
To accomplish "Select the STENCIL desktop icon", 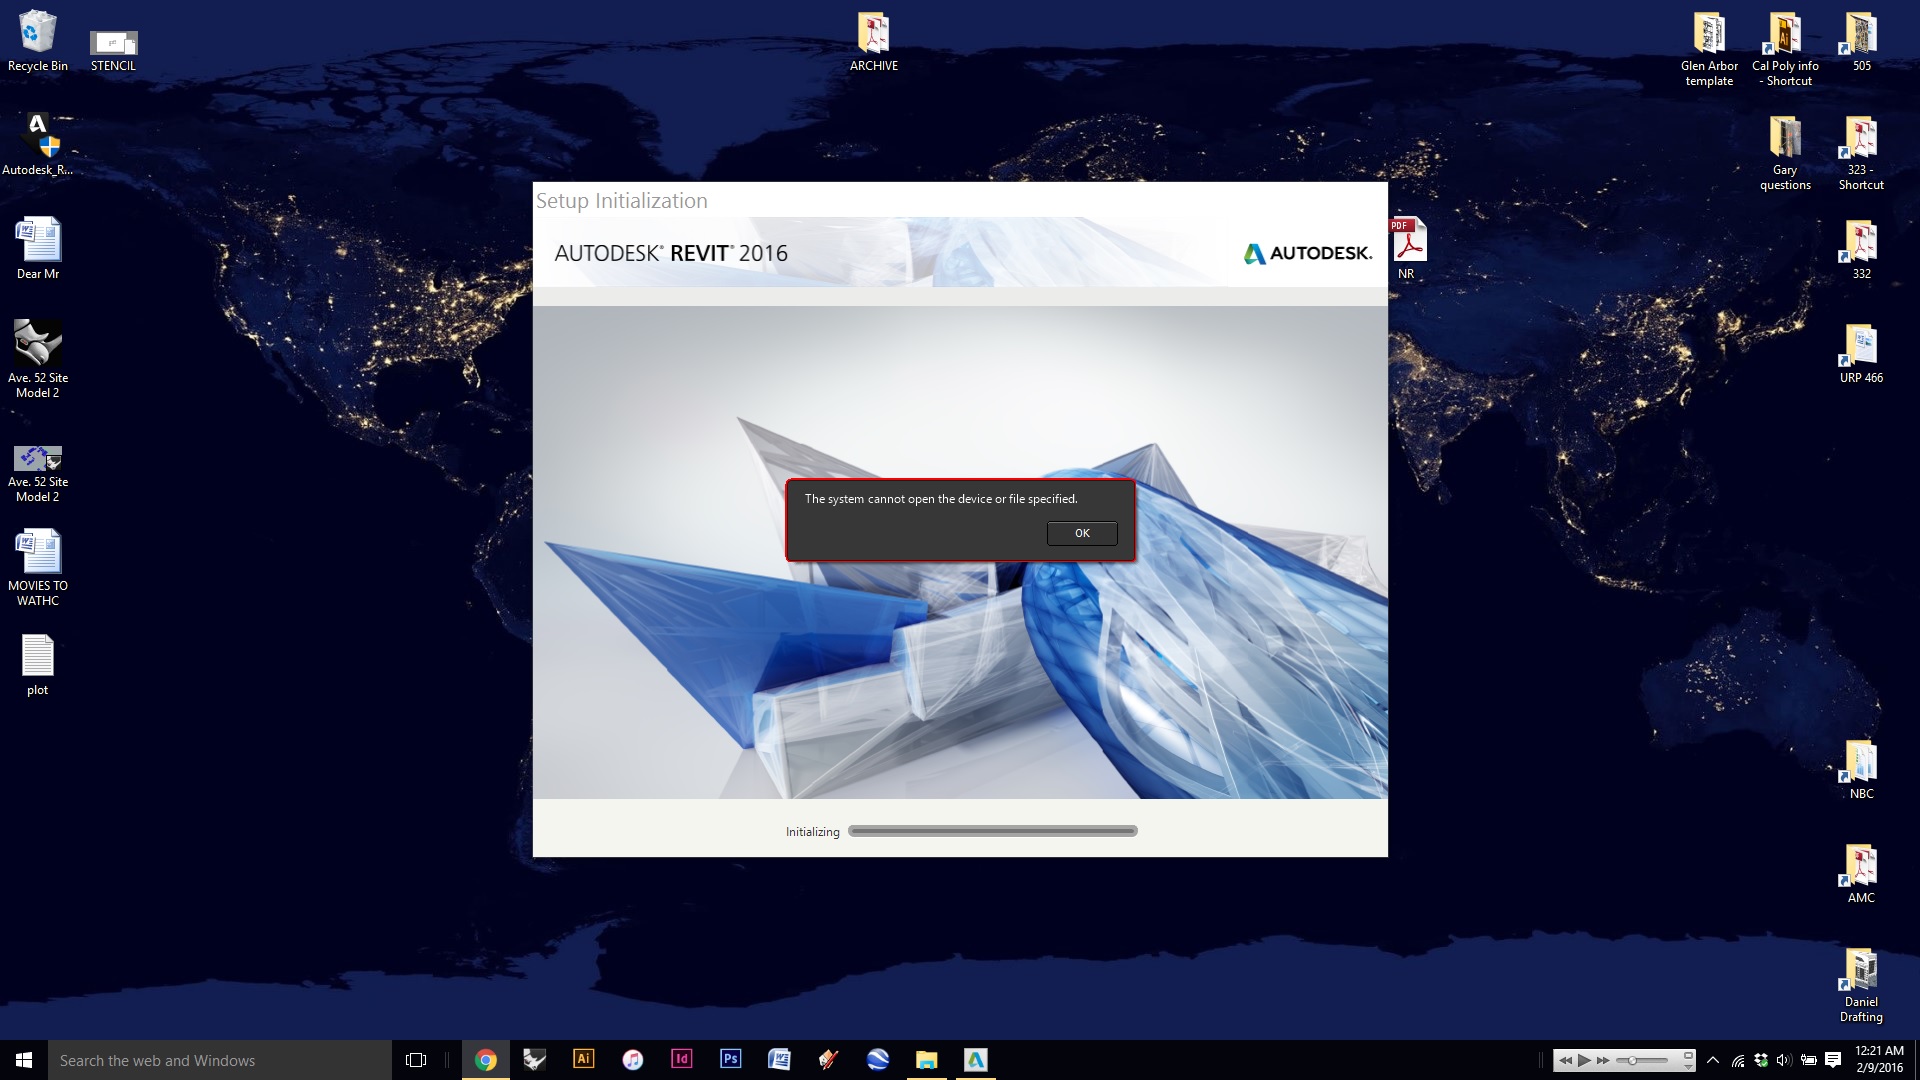I will coord(113,50).
